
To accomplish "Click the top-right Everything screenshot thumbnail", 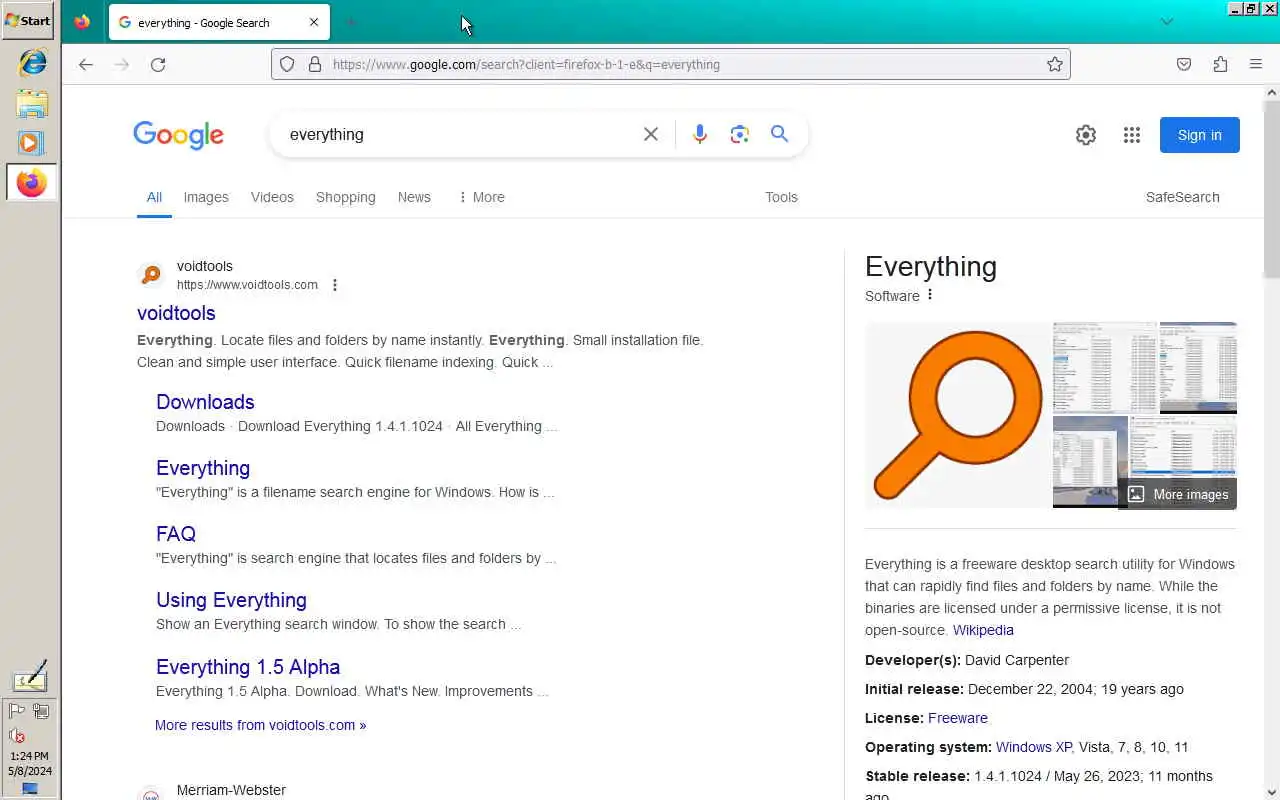I will (1198, 367).
